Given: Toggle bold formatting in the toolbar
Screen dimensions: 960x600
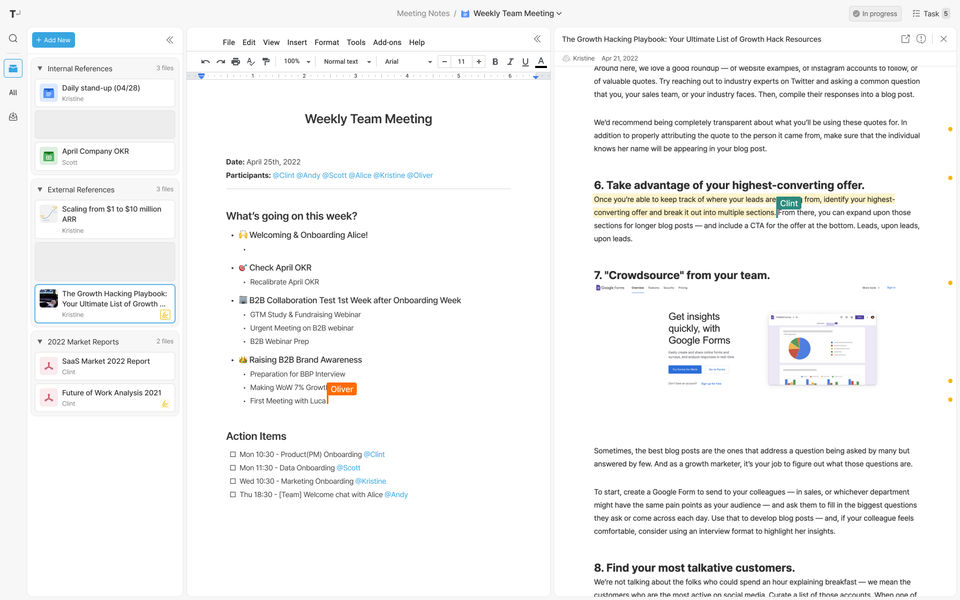Looking at the screenshot, I should point(494,61).
